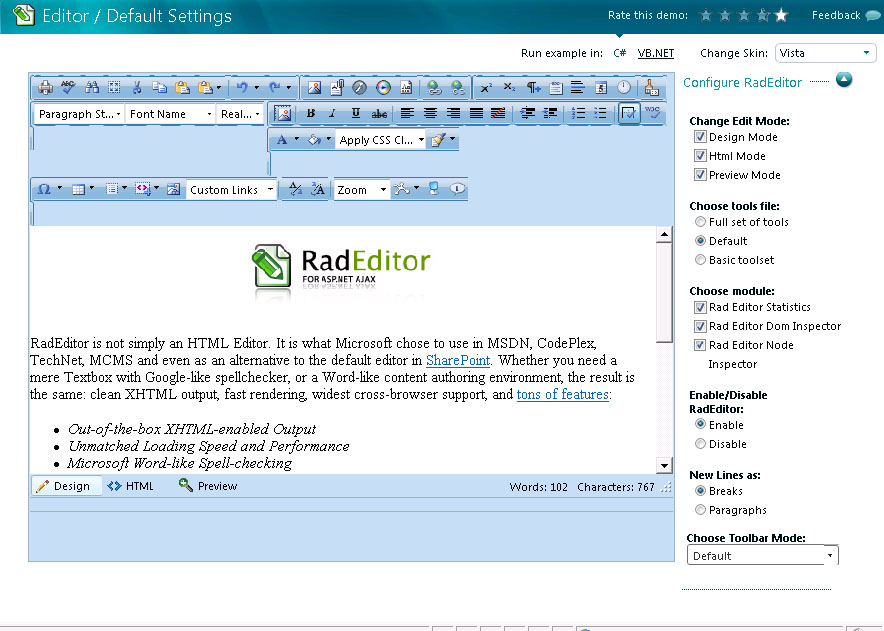884x631 pixels.
Task: Uncheck Html Mode checkbox
Action: pos(700,156)
